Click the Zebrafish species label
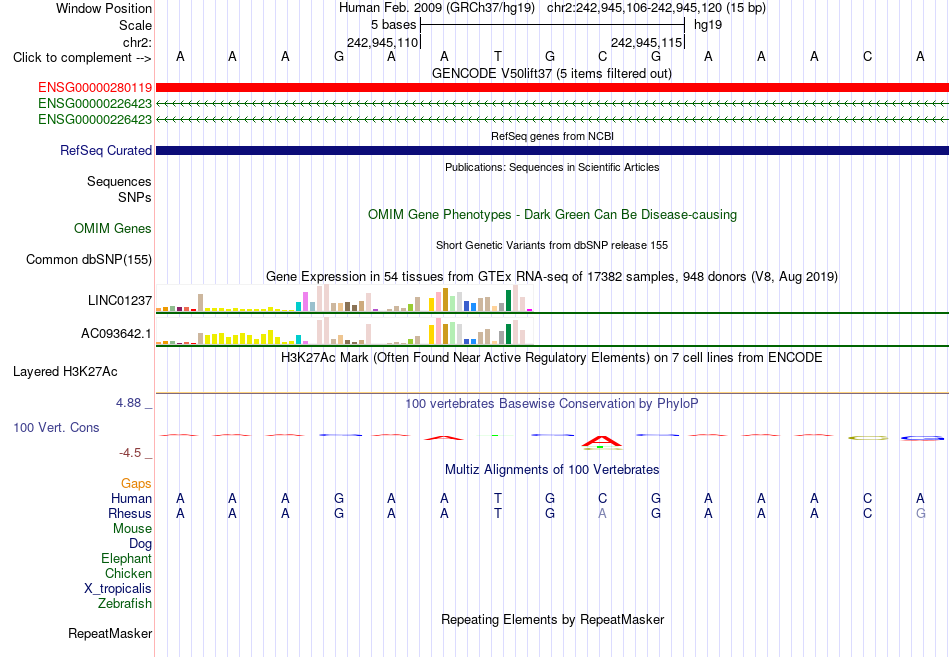The width and height of the screenshot is (950, 657). click(x=125, y=604)
